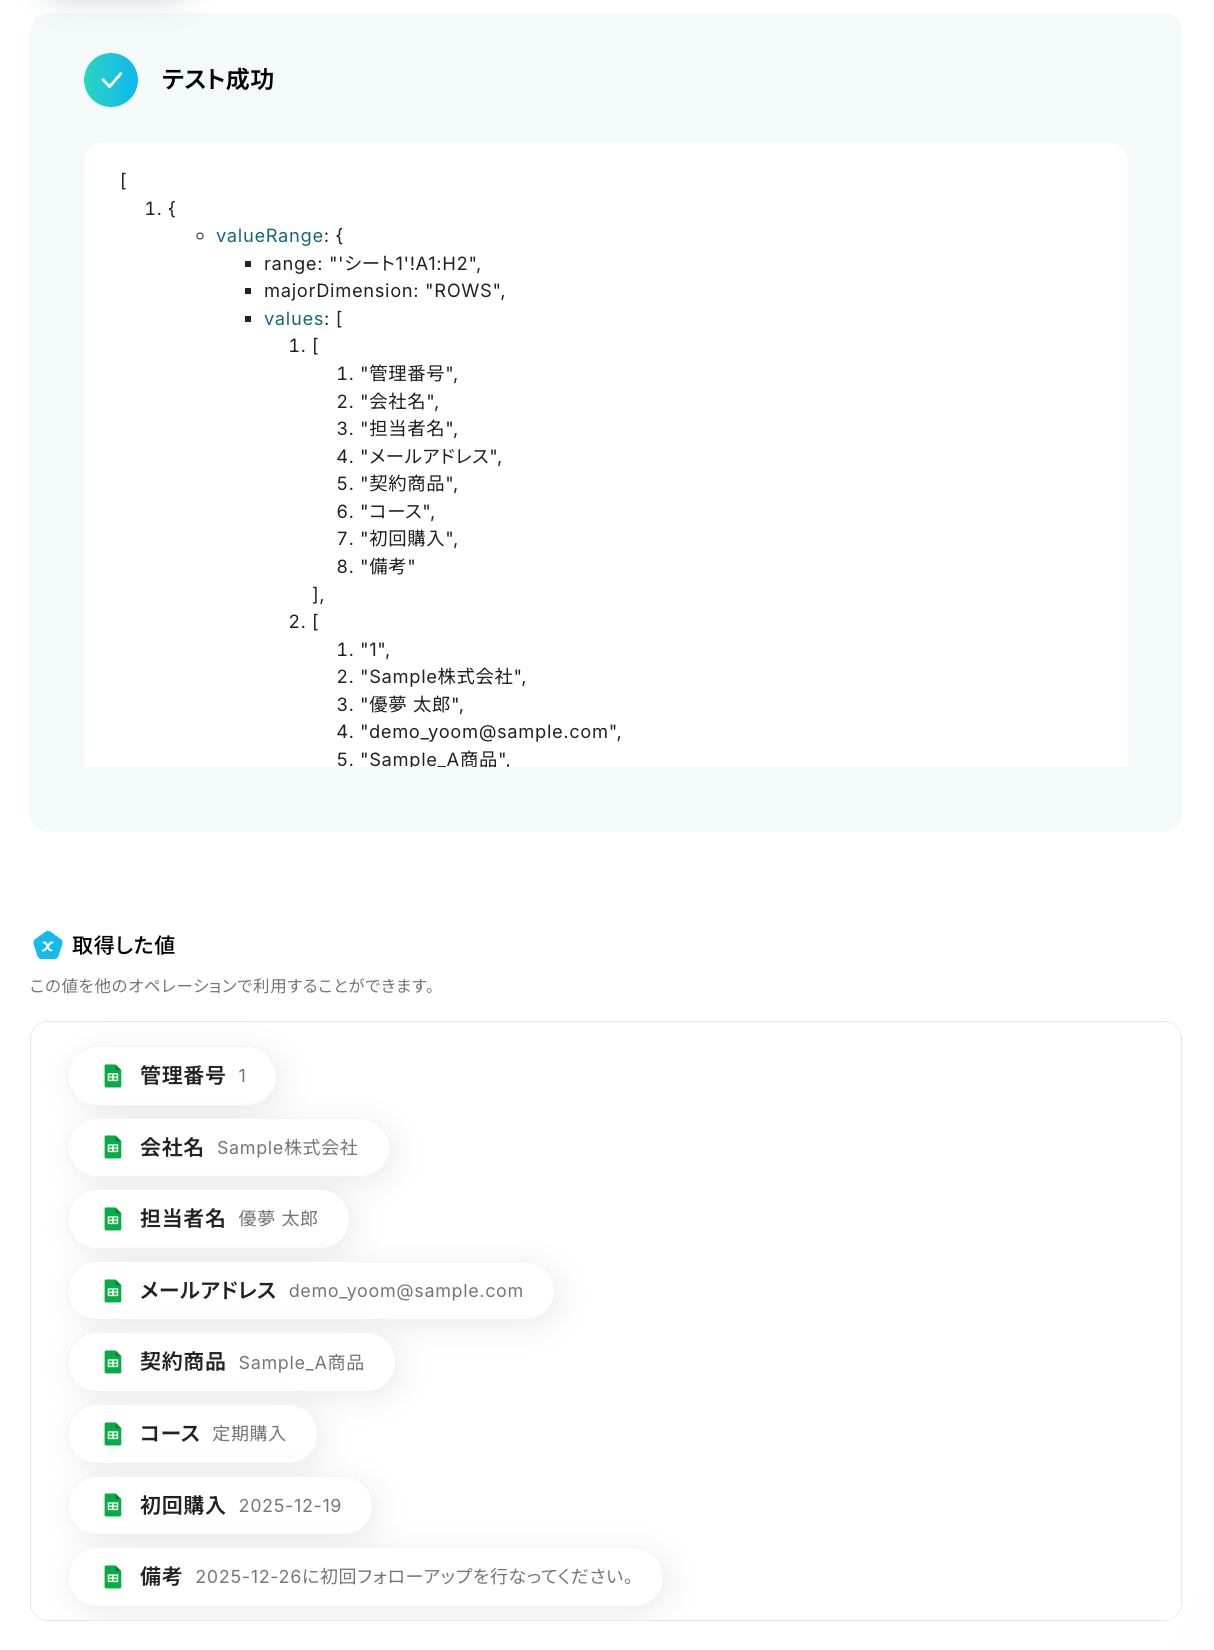Select the 管理番号 value chip

click(x=172, y=1076)
